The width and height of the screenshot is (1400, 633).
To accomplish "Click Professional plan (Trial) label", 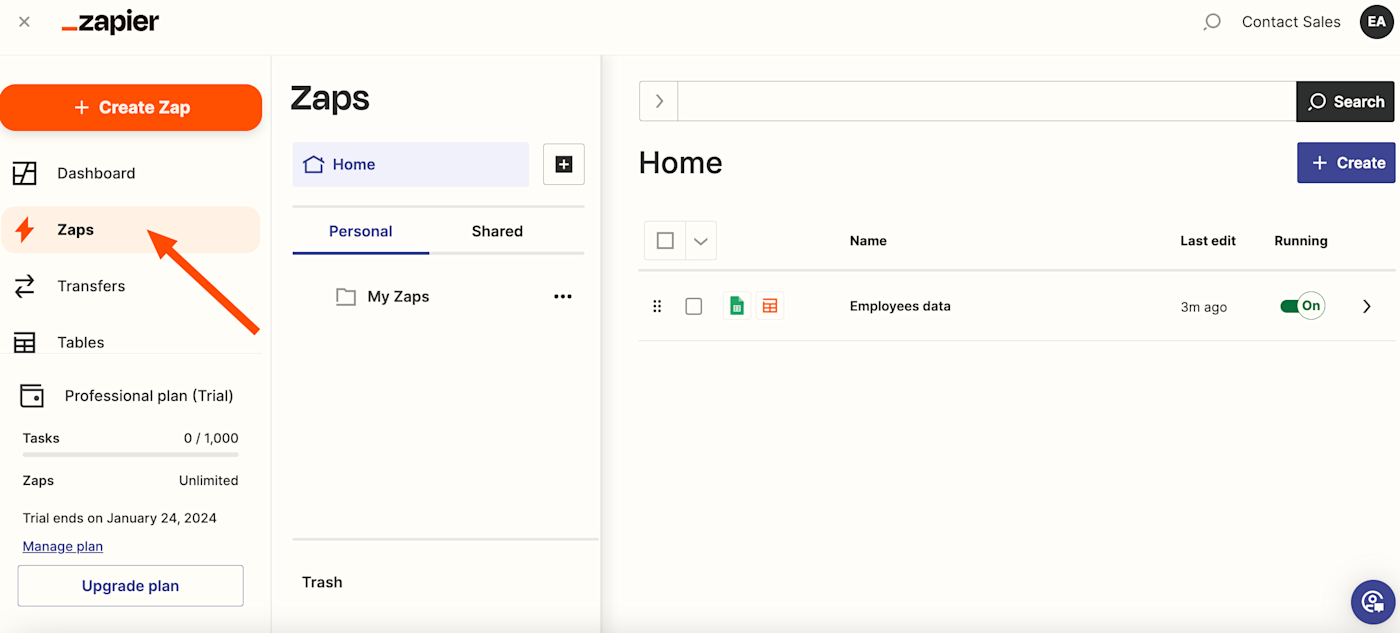I will [149, 396].
